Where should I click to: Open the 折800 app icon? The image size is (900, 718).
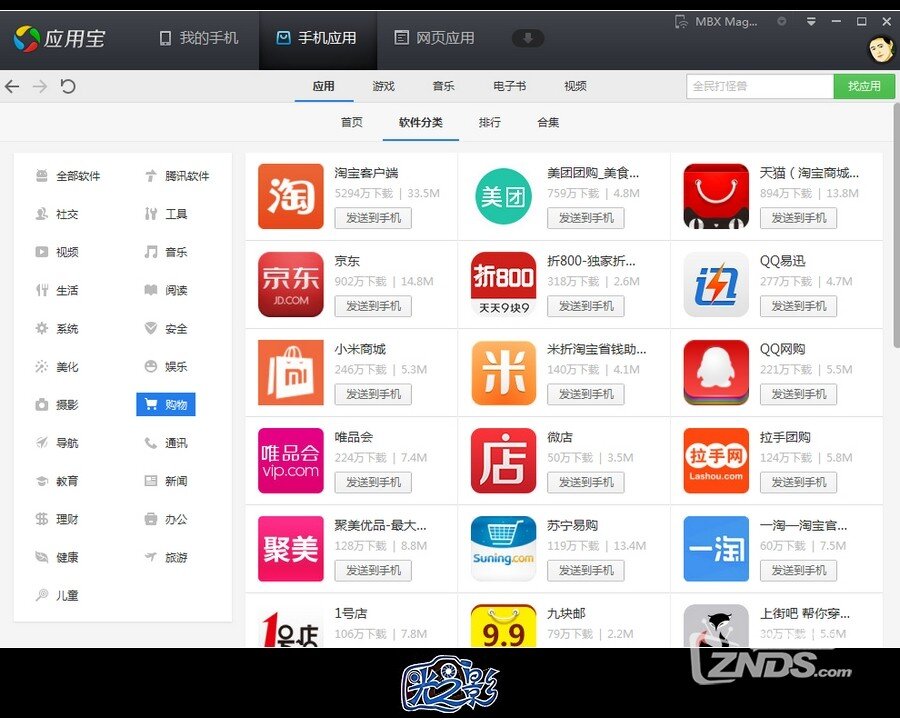[503, 284]
